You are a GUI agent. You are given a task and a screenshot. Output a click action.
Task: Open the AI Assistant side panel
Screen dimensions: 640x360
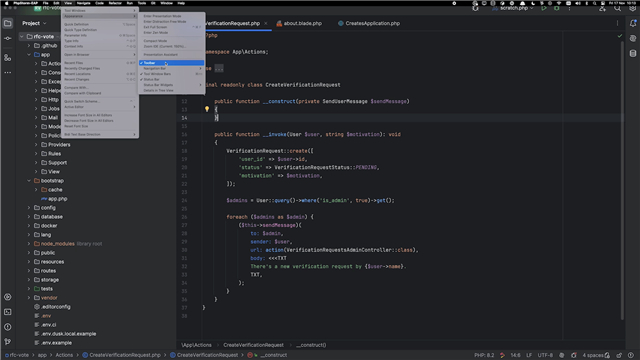tap(633, 38)
